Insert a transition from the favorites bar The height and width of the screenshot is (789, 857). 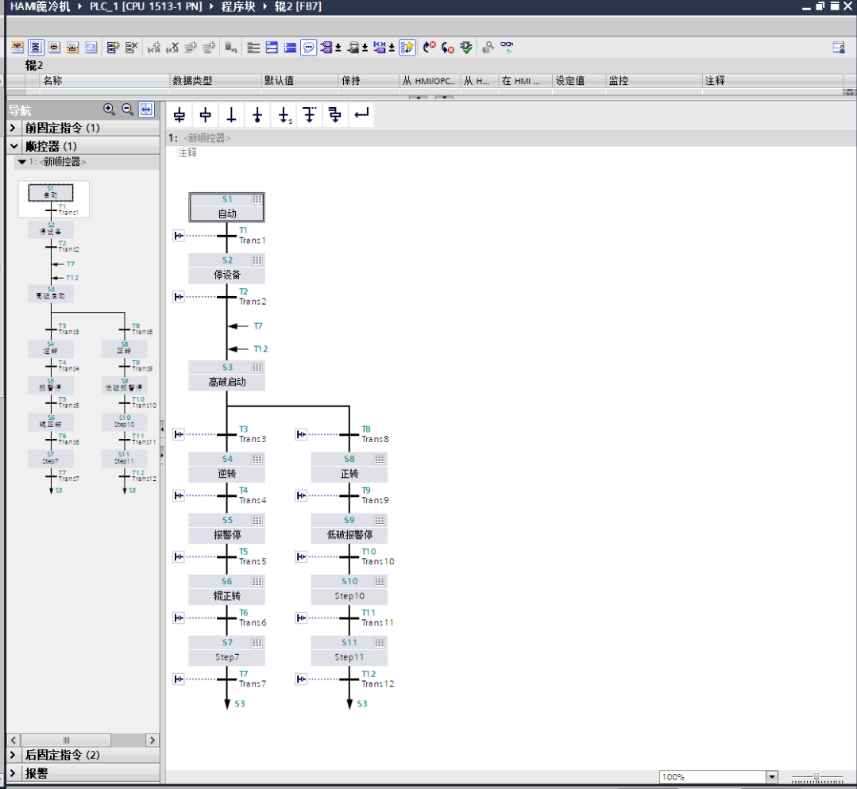point(231,115)
